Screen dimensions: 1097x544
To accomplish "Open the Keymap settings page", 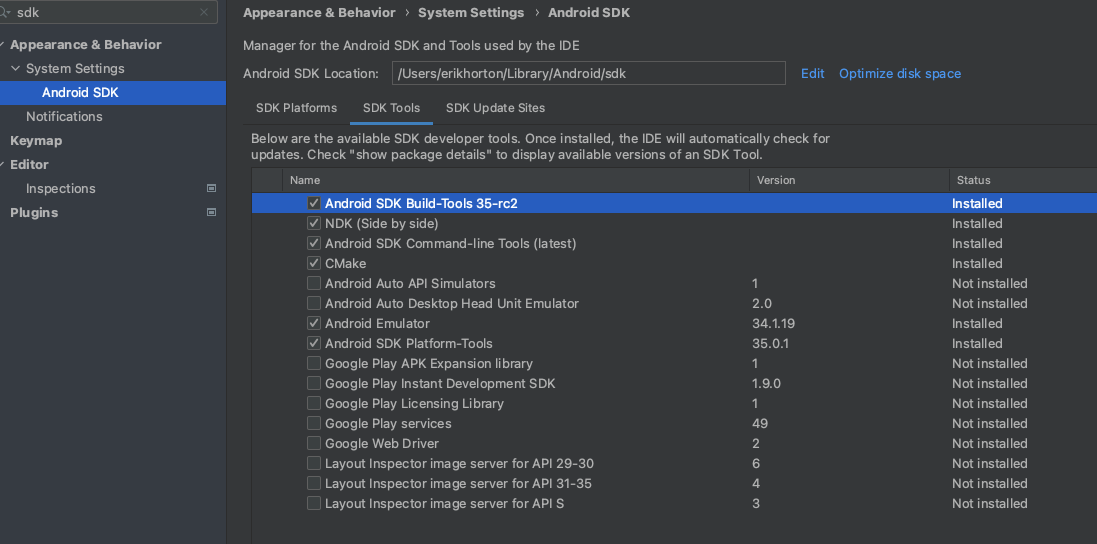I will click(36, 141).
